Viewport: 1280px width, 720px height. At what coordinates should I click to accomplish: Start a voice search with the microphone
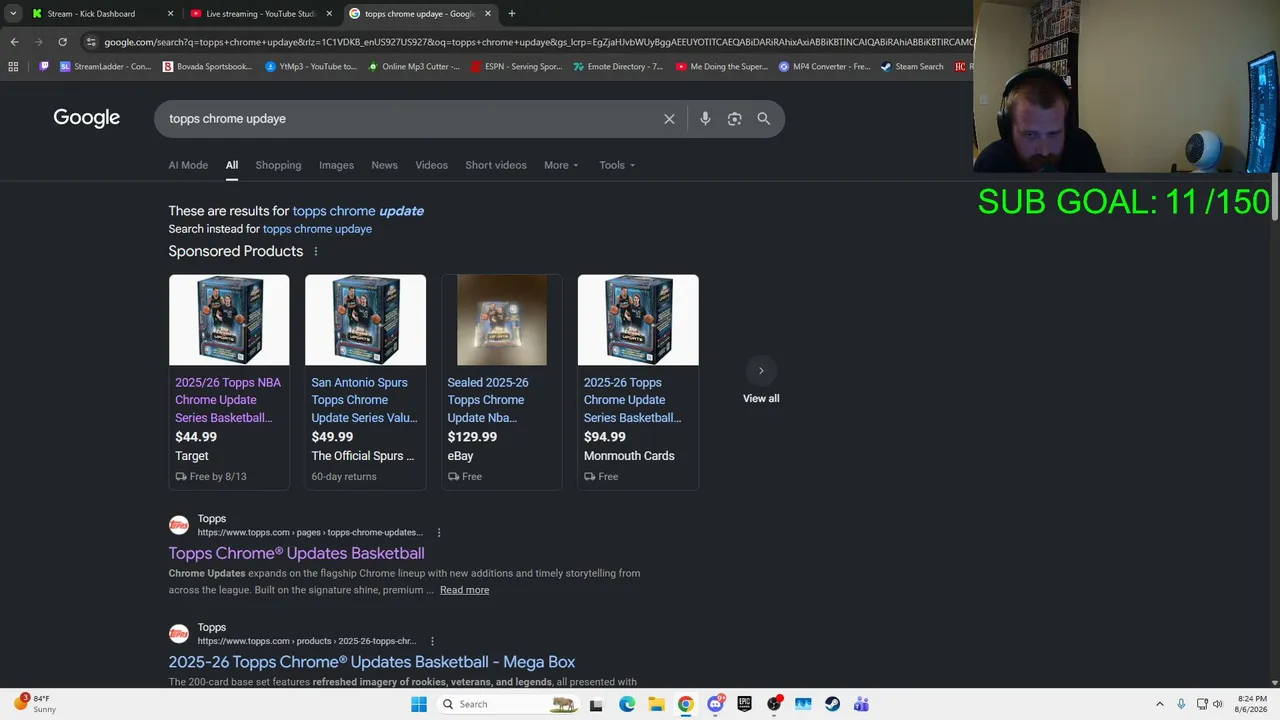coord(705,119)
